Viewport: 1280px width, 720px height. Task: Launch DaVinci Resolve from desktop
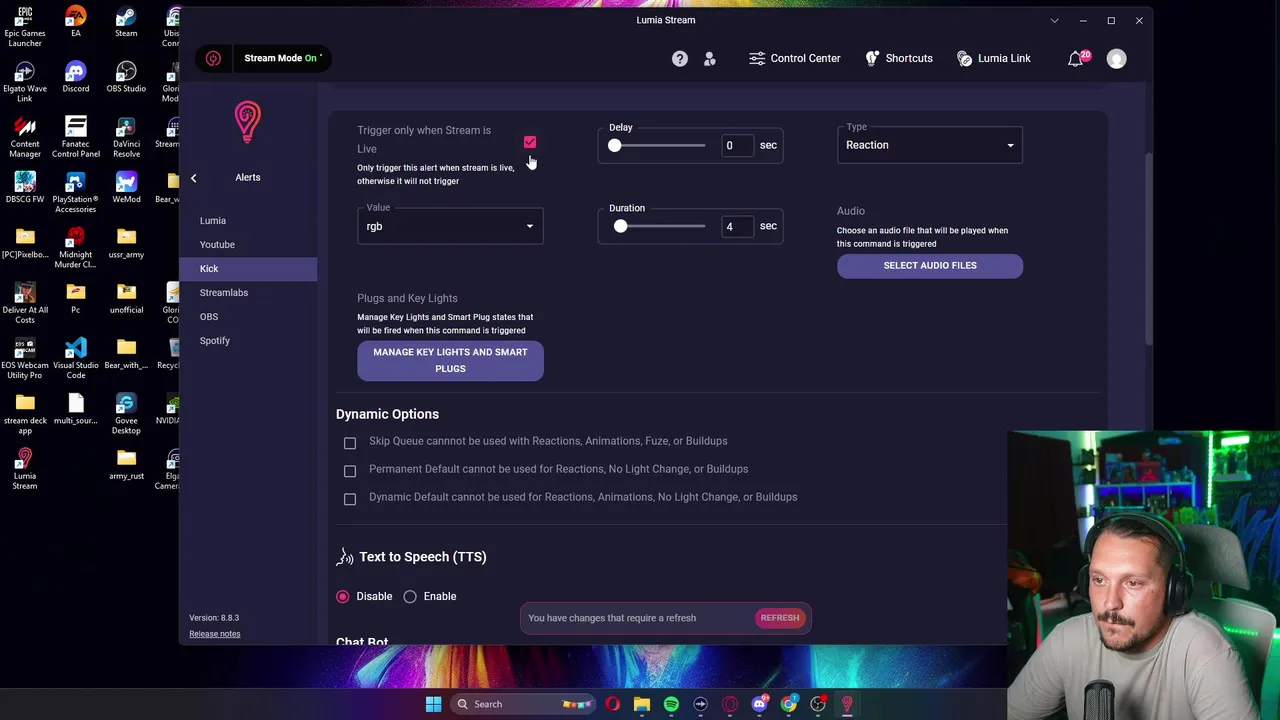pyautogui.click(x=126, y=137)
